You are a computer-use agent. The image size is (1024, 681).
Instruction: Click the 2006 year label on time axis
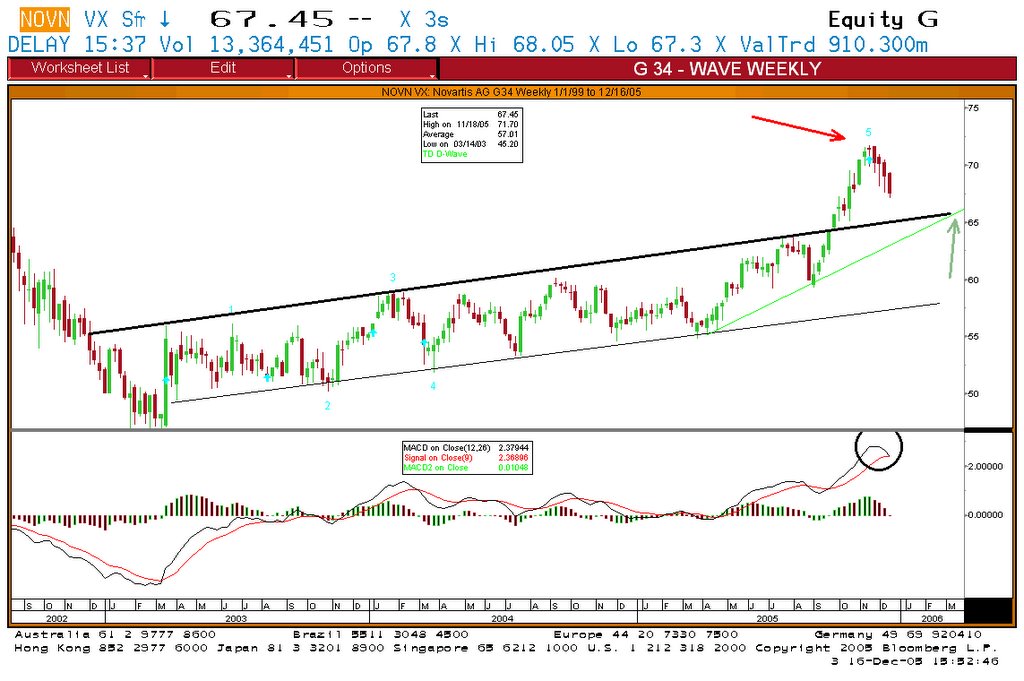click(933, 618)
